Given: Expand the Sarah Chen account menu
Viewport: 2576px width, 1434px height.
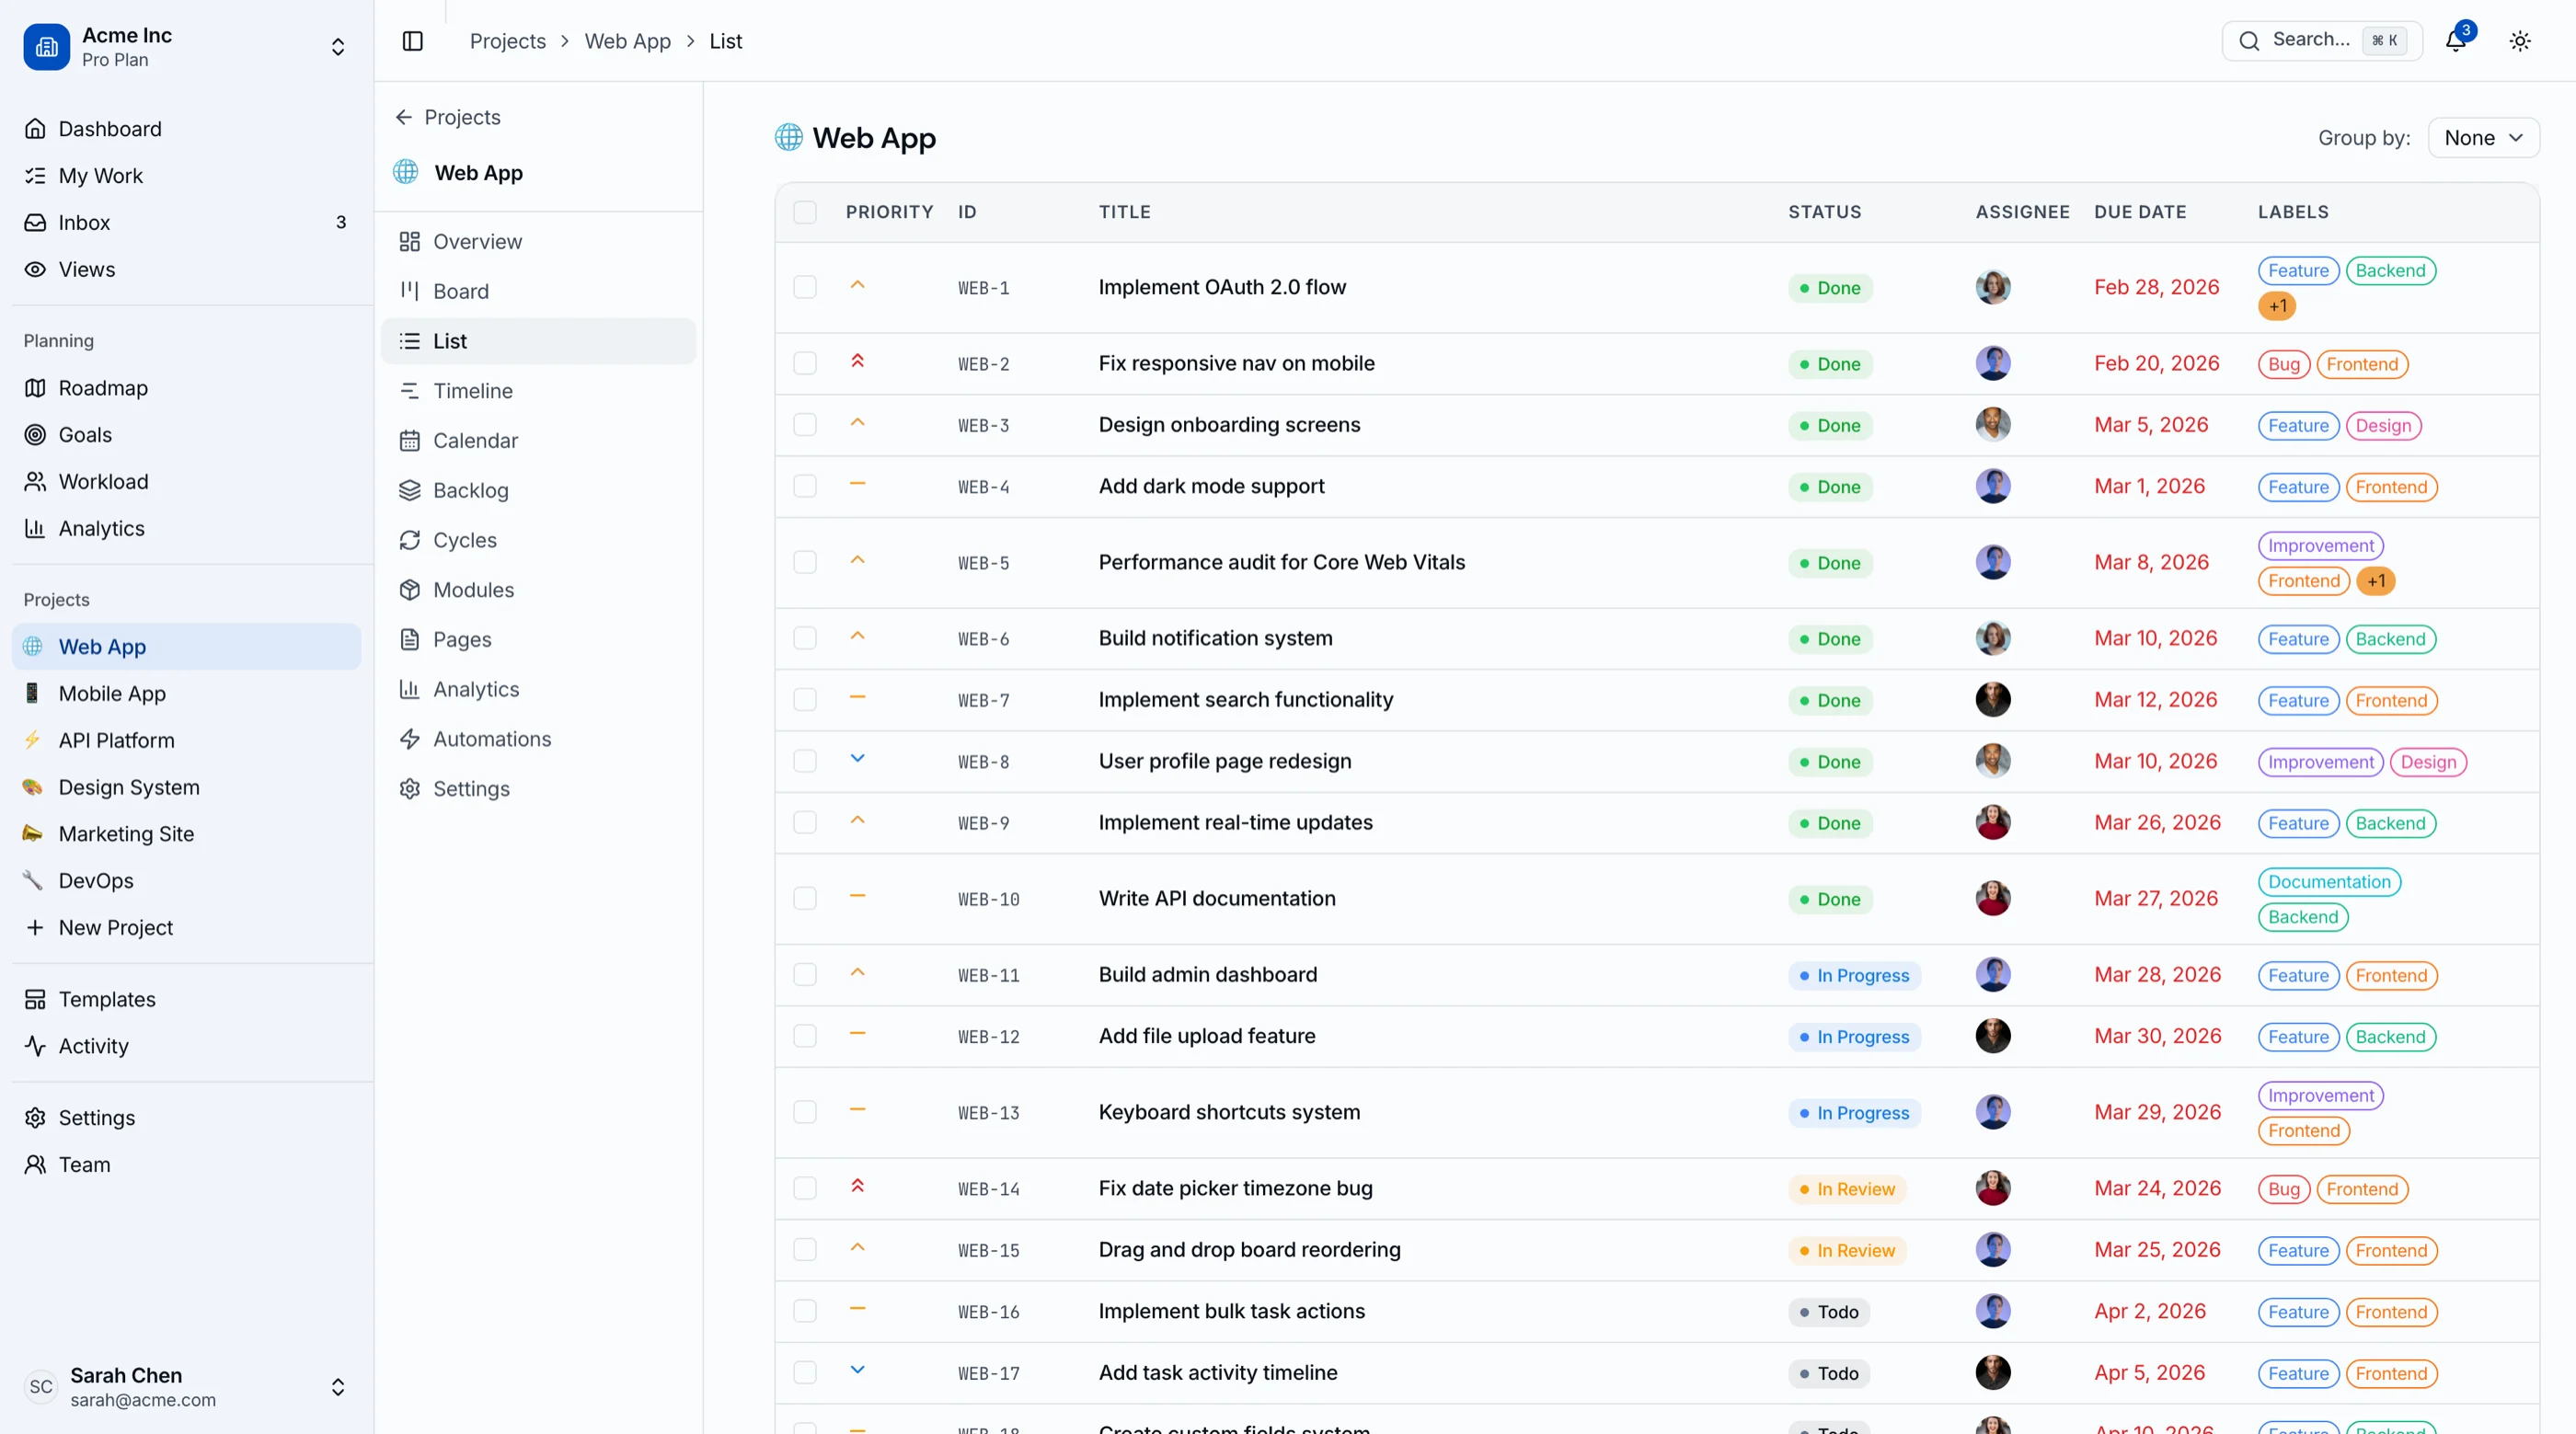Looking at the screenshot, I should (338, 1387).
